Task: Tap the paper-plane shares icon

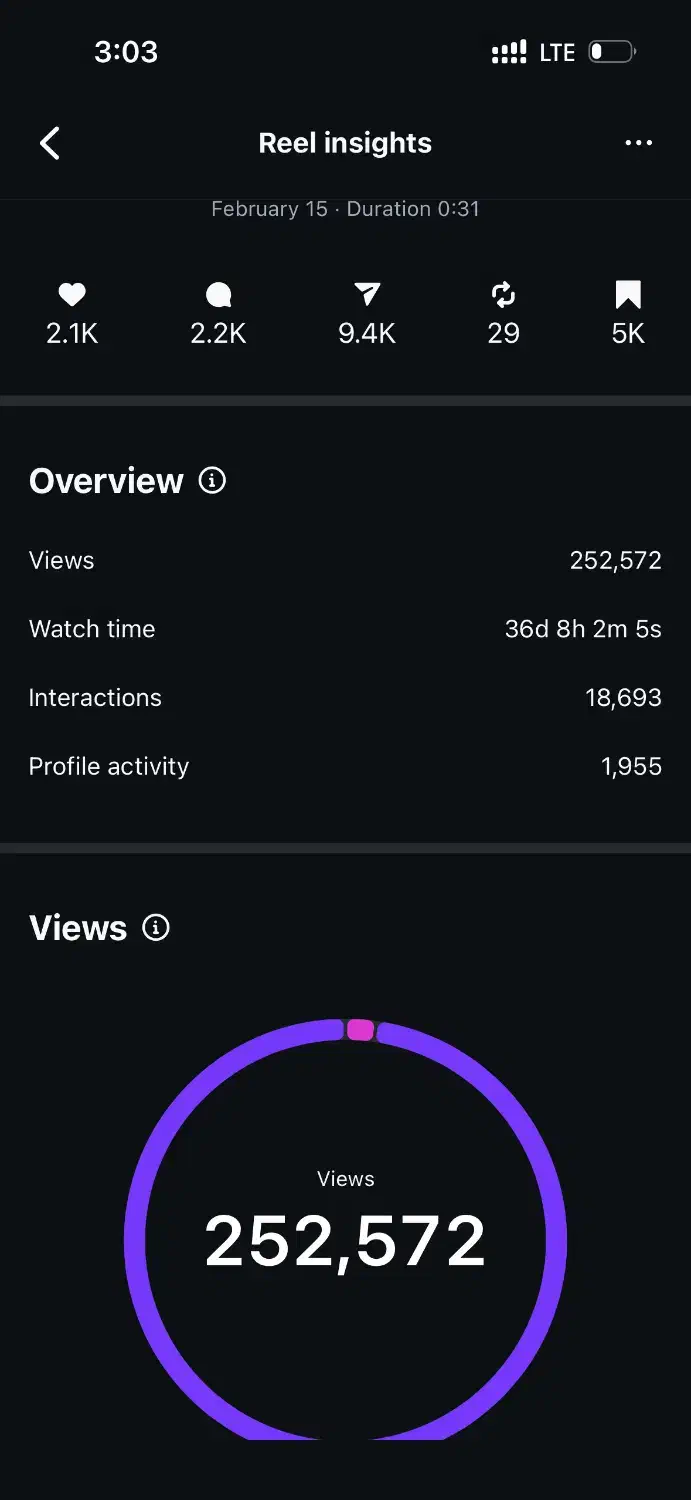Action: pos(367,294)
